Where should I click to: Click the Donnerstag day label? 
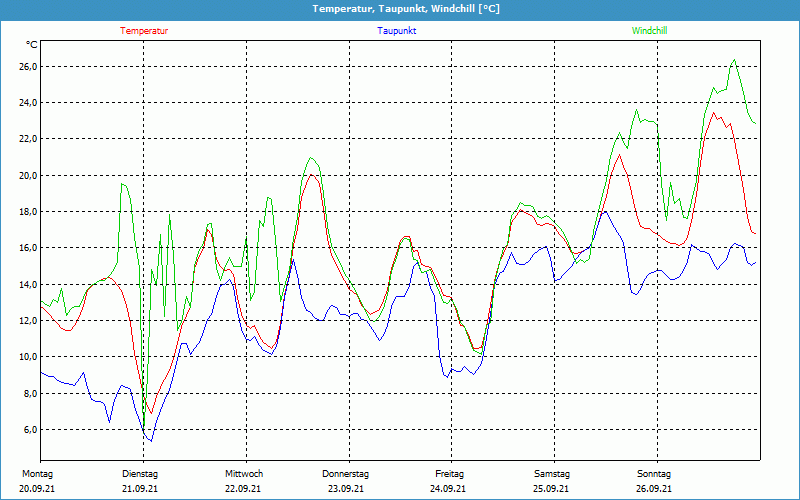click(x=345, y=474)
